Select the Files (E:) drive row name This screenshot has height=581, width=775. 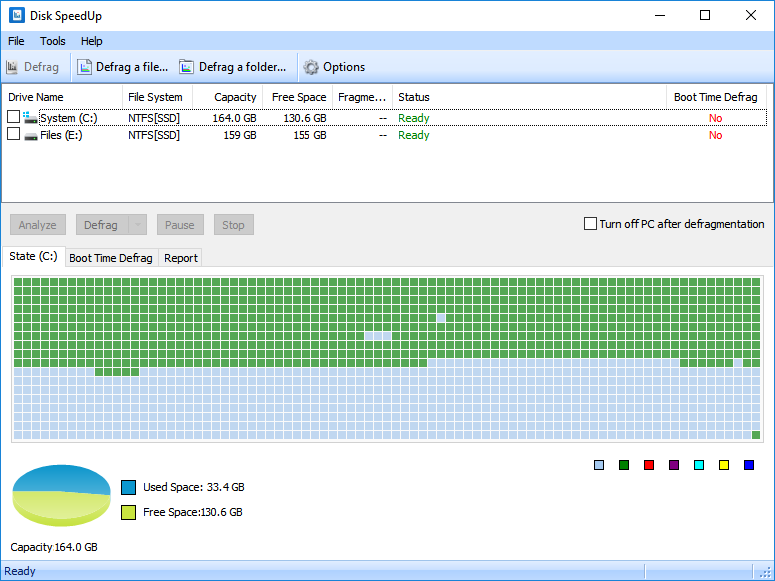(61, 135)
